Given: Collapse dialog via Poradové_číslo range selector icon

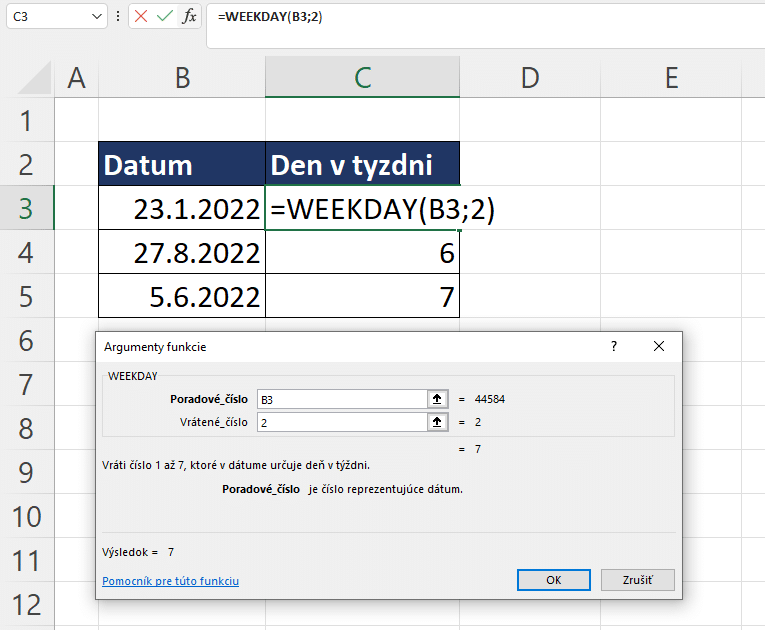Looking at the screenshot, I should click(x=437, y=399).
